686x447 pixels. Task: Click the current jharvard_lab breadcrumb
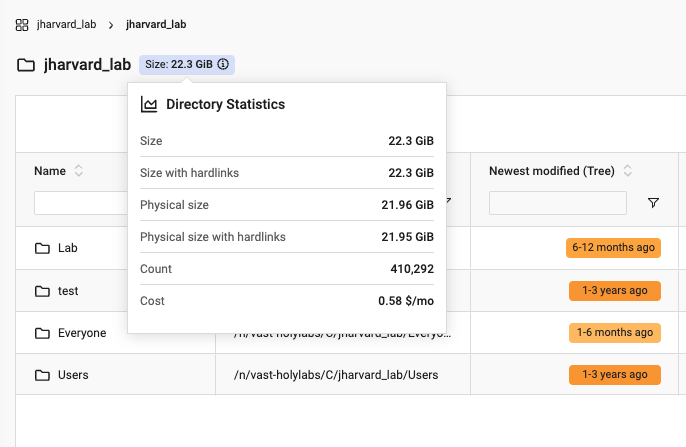coord(157,24)
